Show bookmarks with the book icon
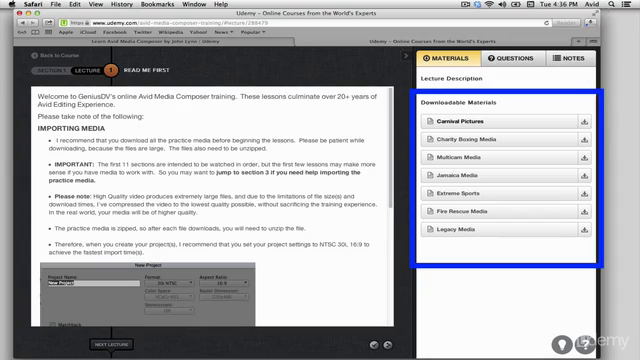The image size is (640, 360). coord(36,32)
